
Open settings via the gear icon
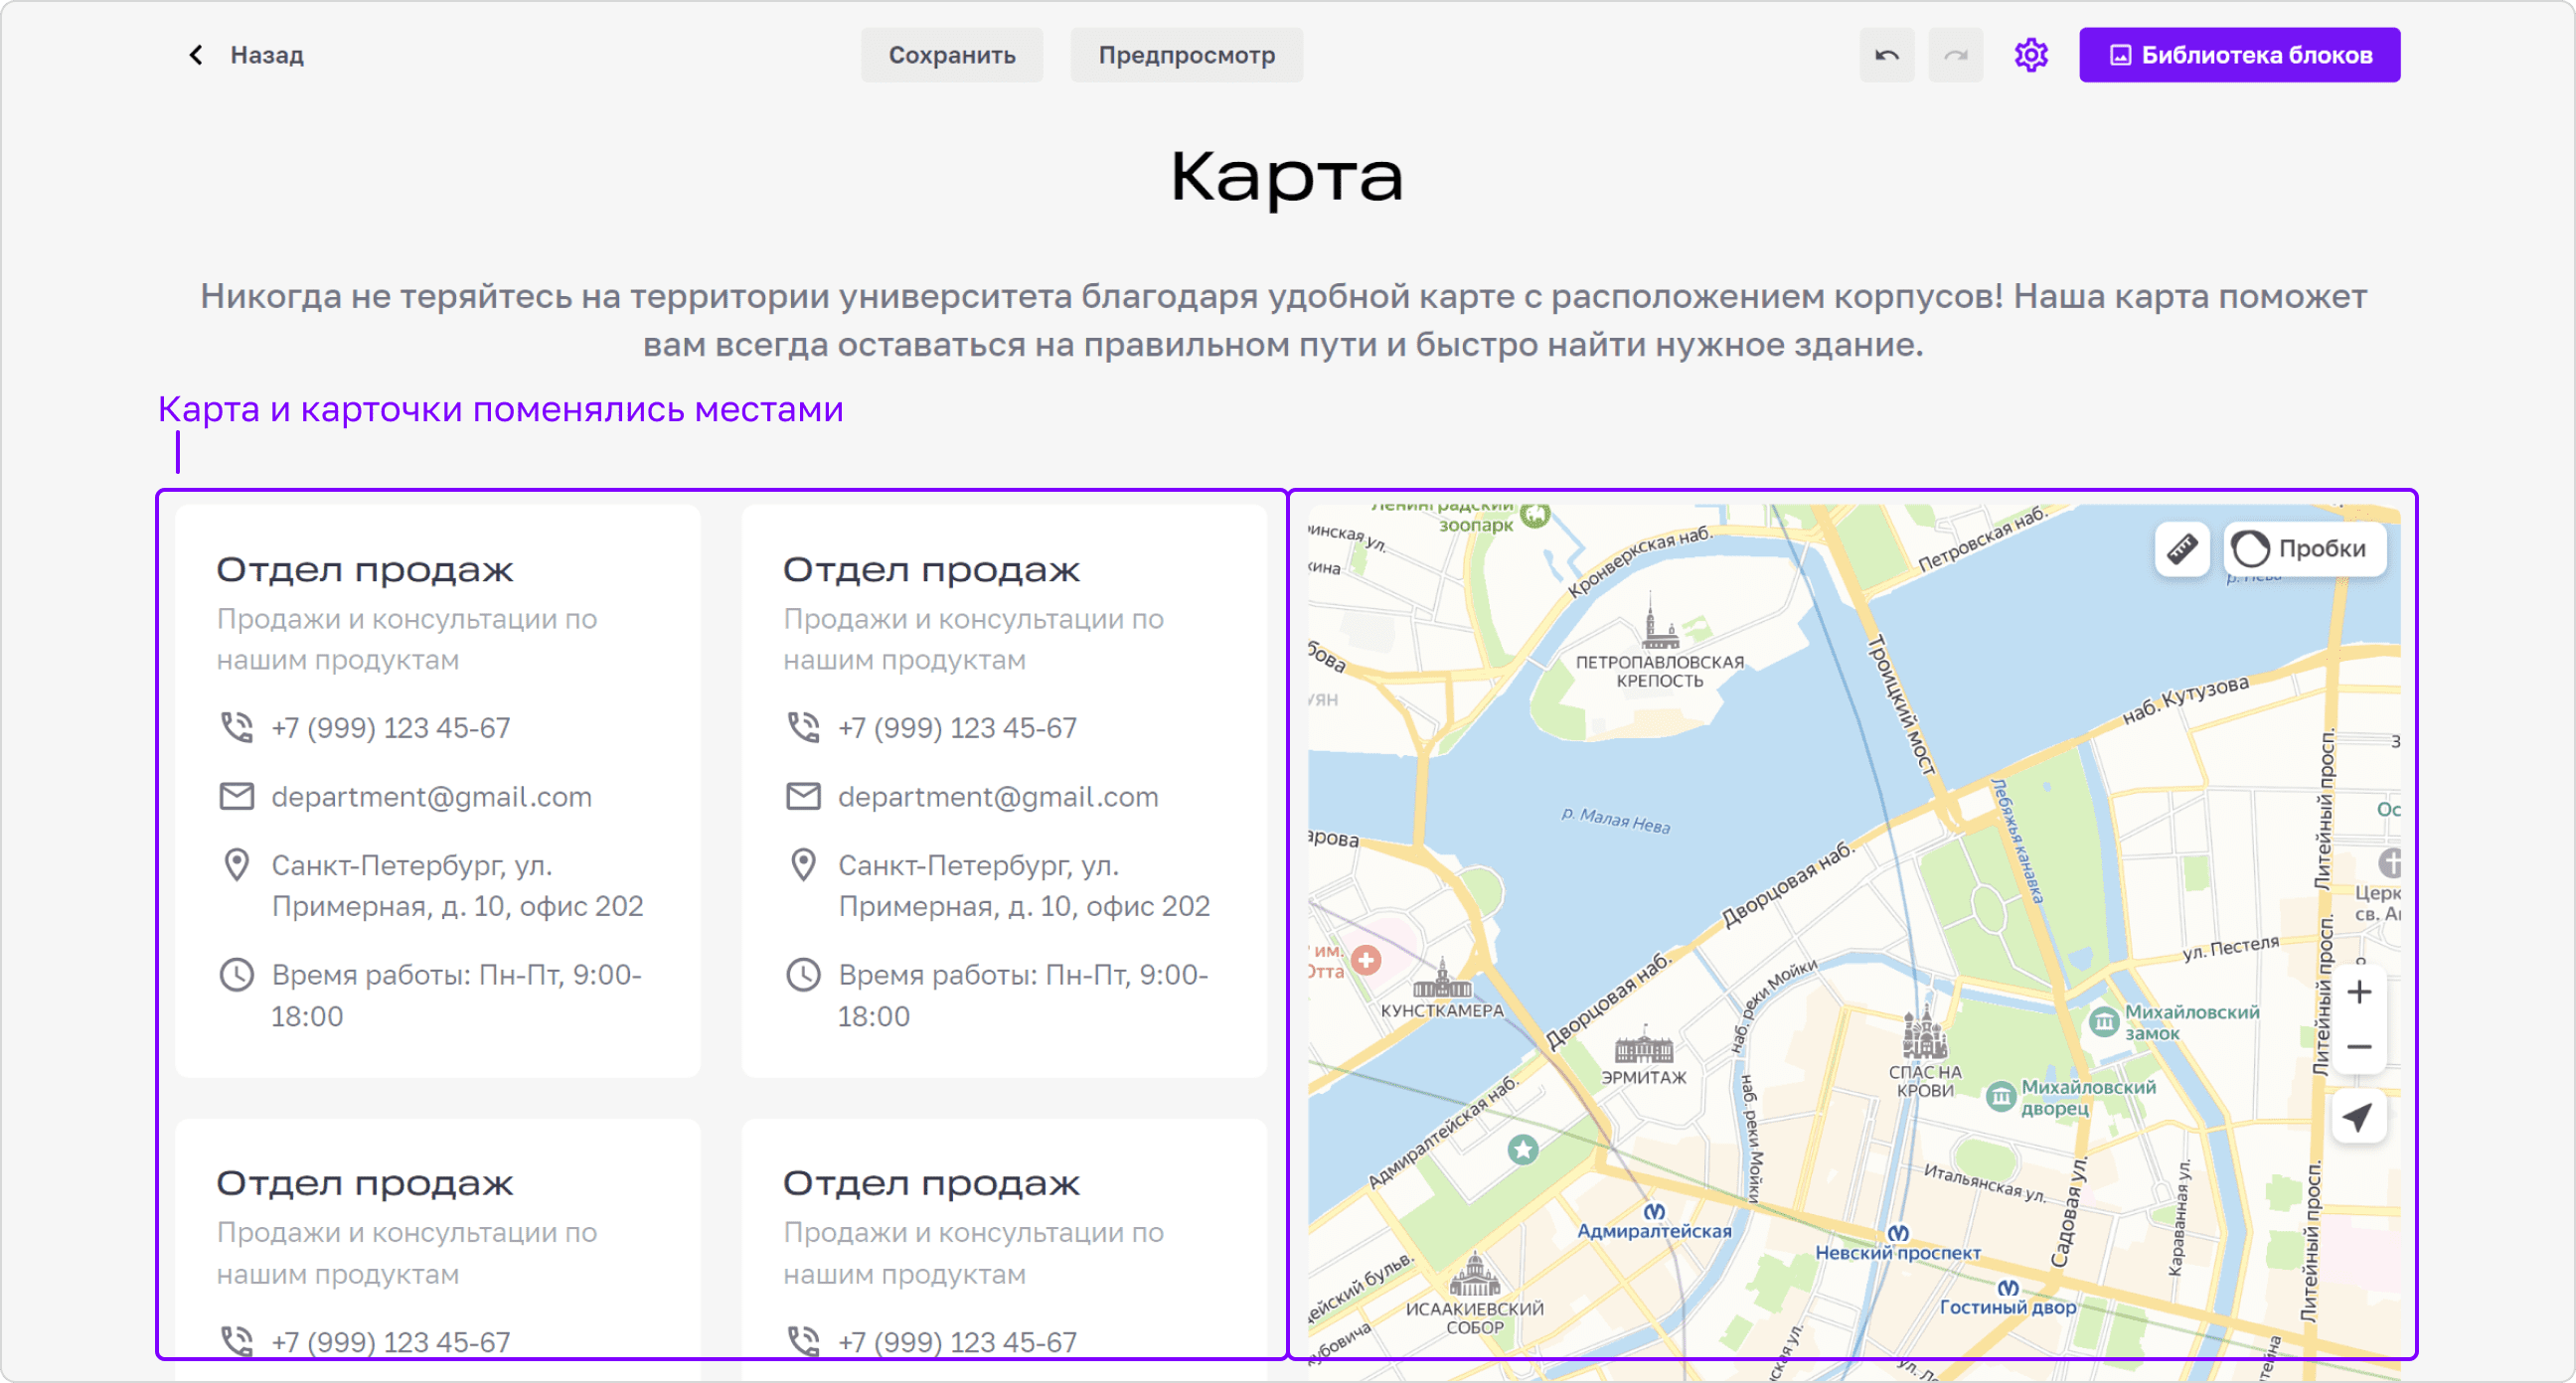[2031, 55]
